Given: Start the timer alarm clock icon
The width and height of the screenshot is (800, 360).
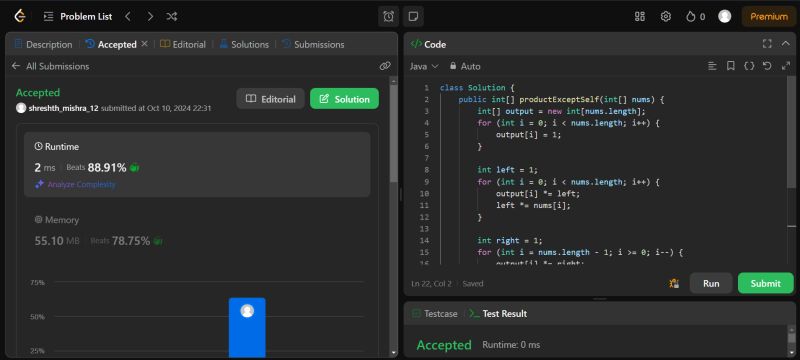Looking at the screenshot, I should 388,16.
